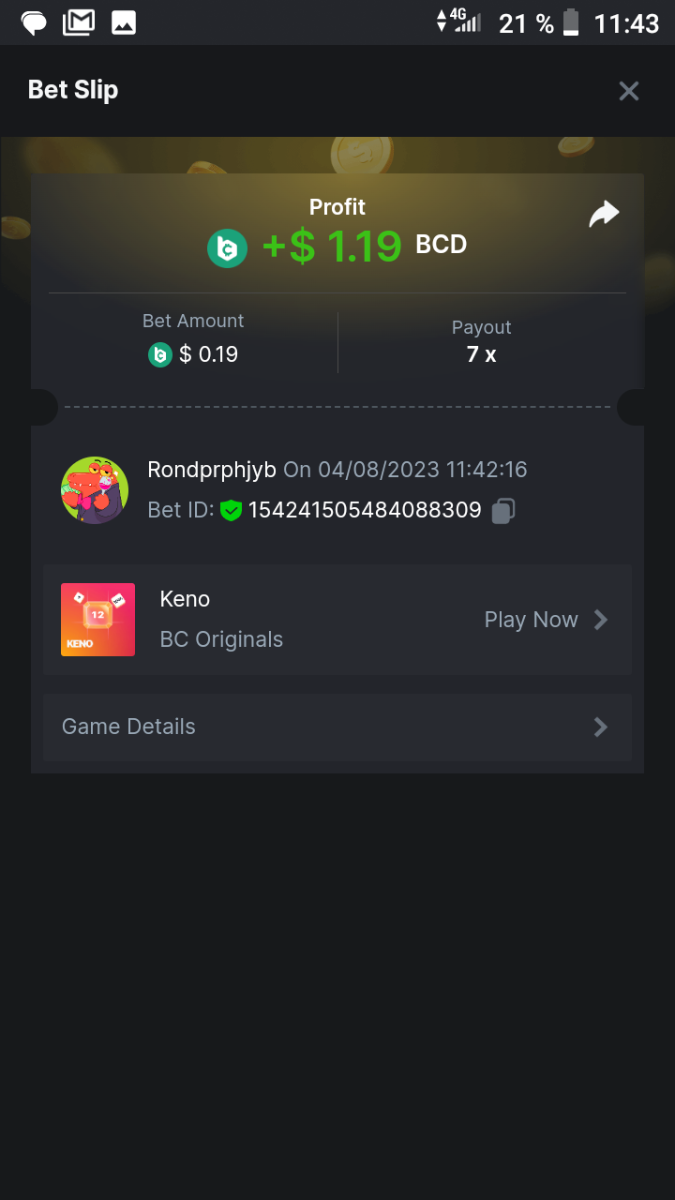
Task: Open the crocodile user avatar
Action: coord(95,490)
